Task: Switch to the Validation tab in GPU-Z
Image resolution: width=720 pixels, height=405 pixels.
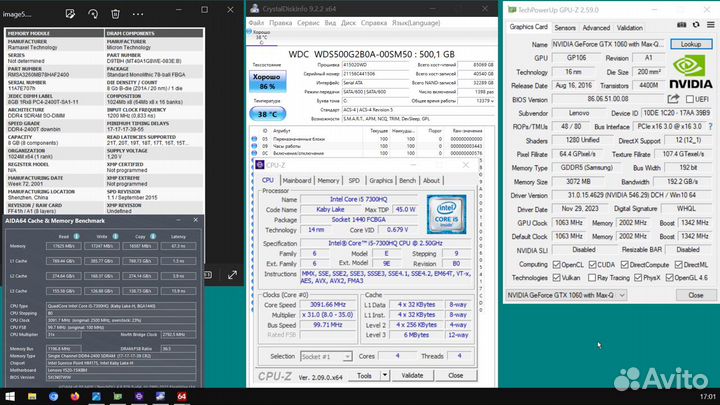Action: 630,28
